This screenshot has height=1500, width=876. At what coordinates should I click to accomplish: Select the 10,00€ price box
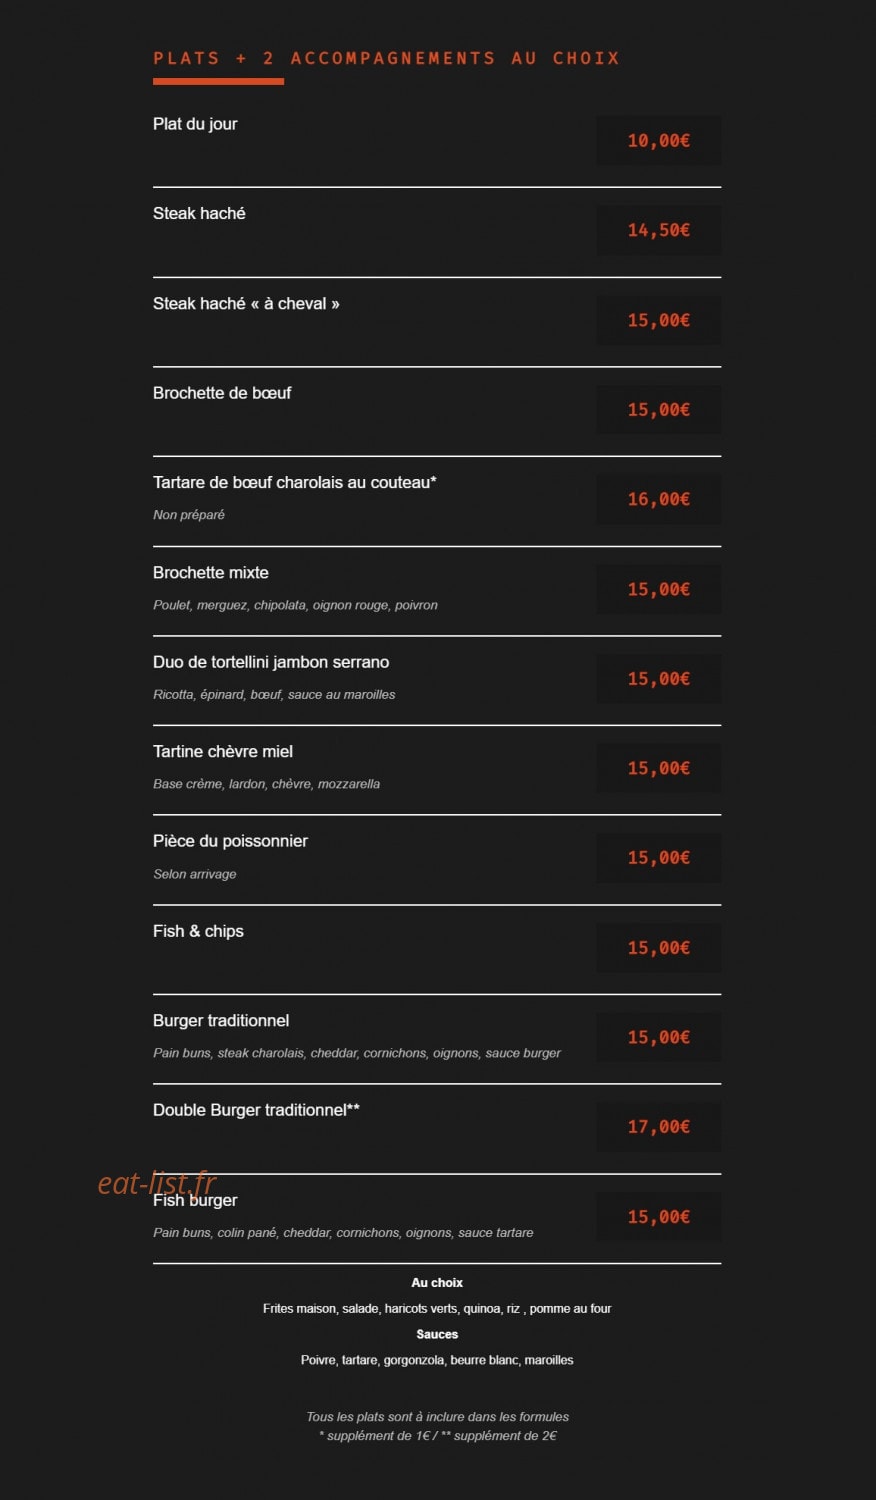(x=658, y=140)
